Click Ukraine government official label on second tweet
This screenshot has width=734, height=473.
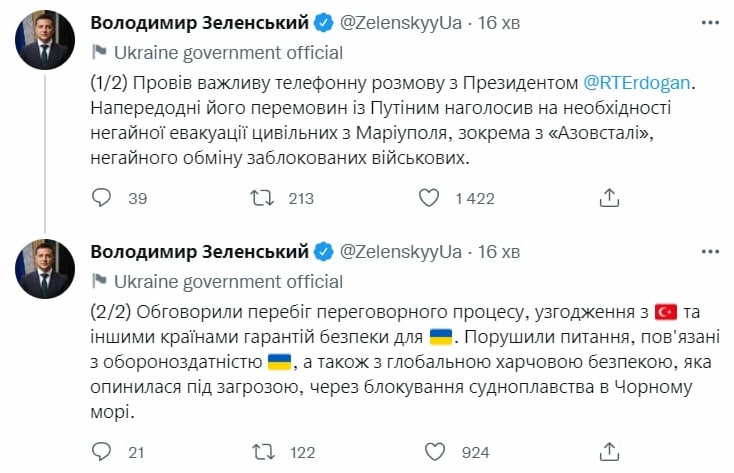coord(227,282)
